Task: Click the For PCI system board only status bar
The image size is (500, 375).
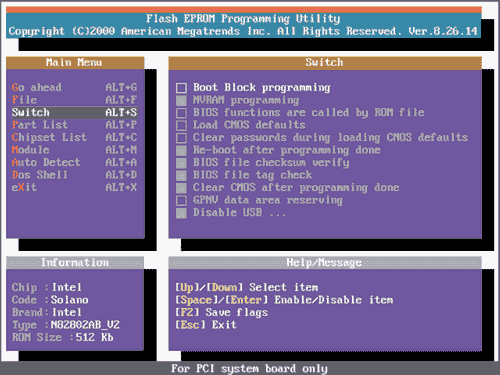Action: point(249,369)
